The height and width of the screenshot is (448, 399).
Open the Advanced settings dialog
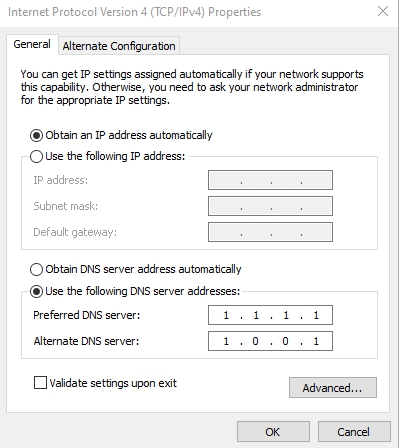pyautogui.click(x=333, y=388)
